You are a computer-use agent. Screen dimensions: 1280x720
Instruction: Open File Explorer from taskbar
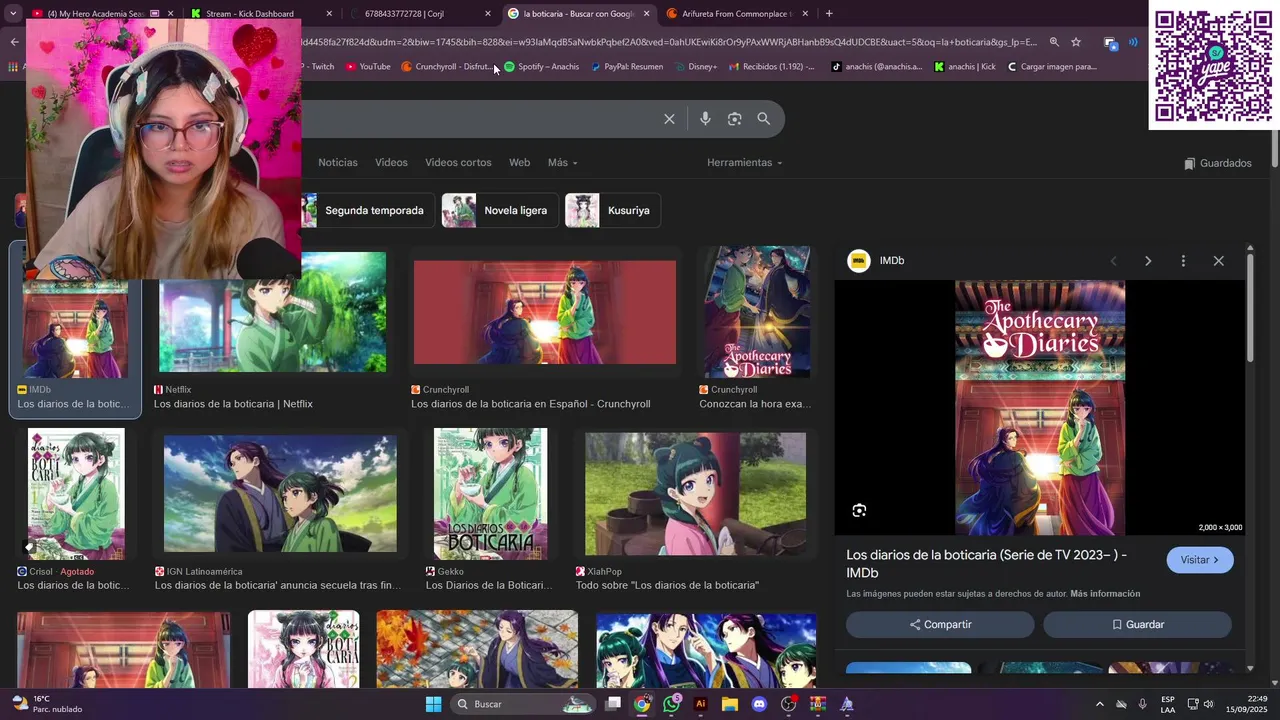(730, 704)
